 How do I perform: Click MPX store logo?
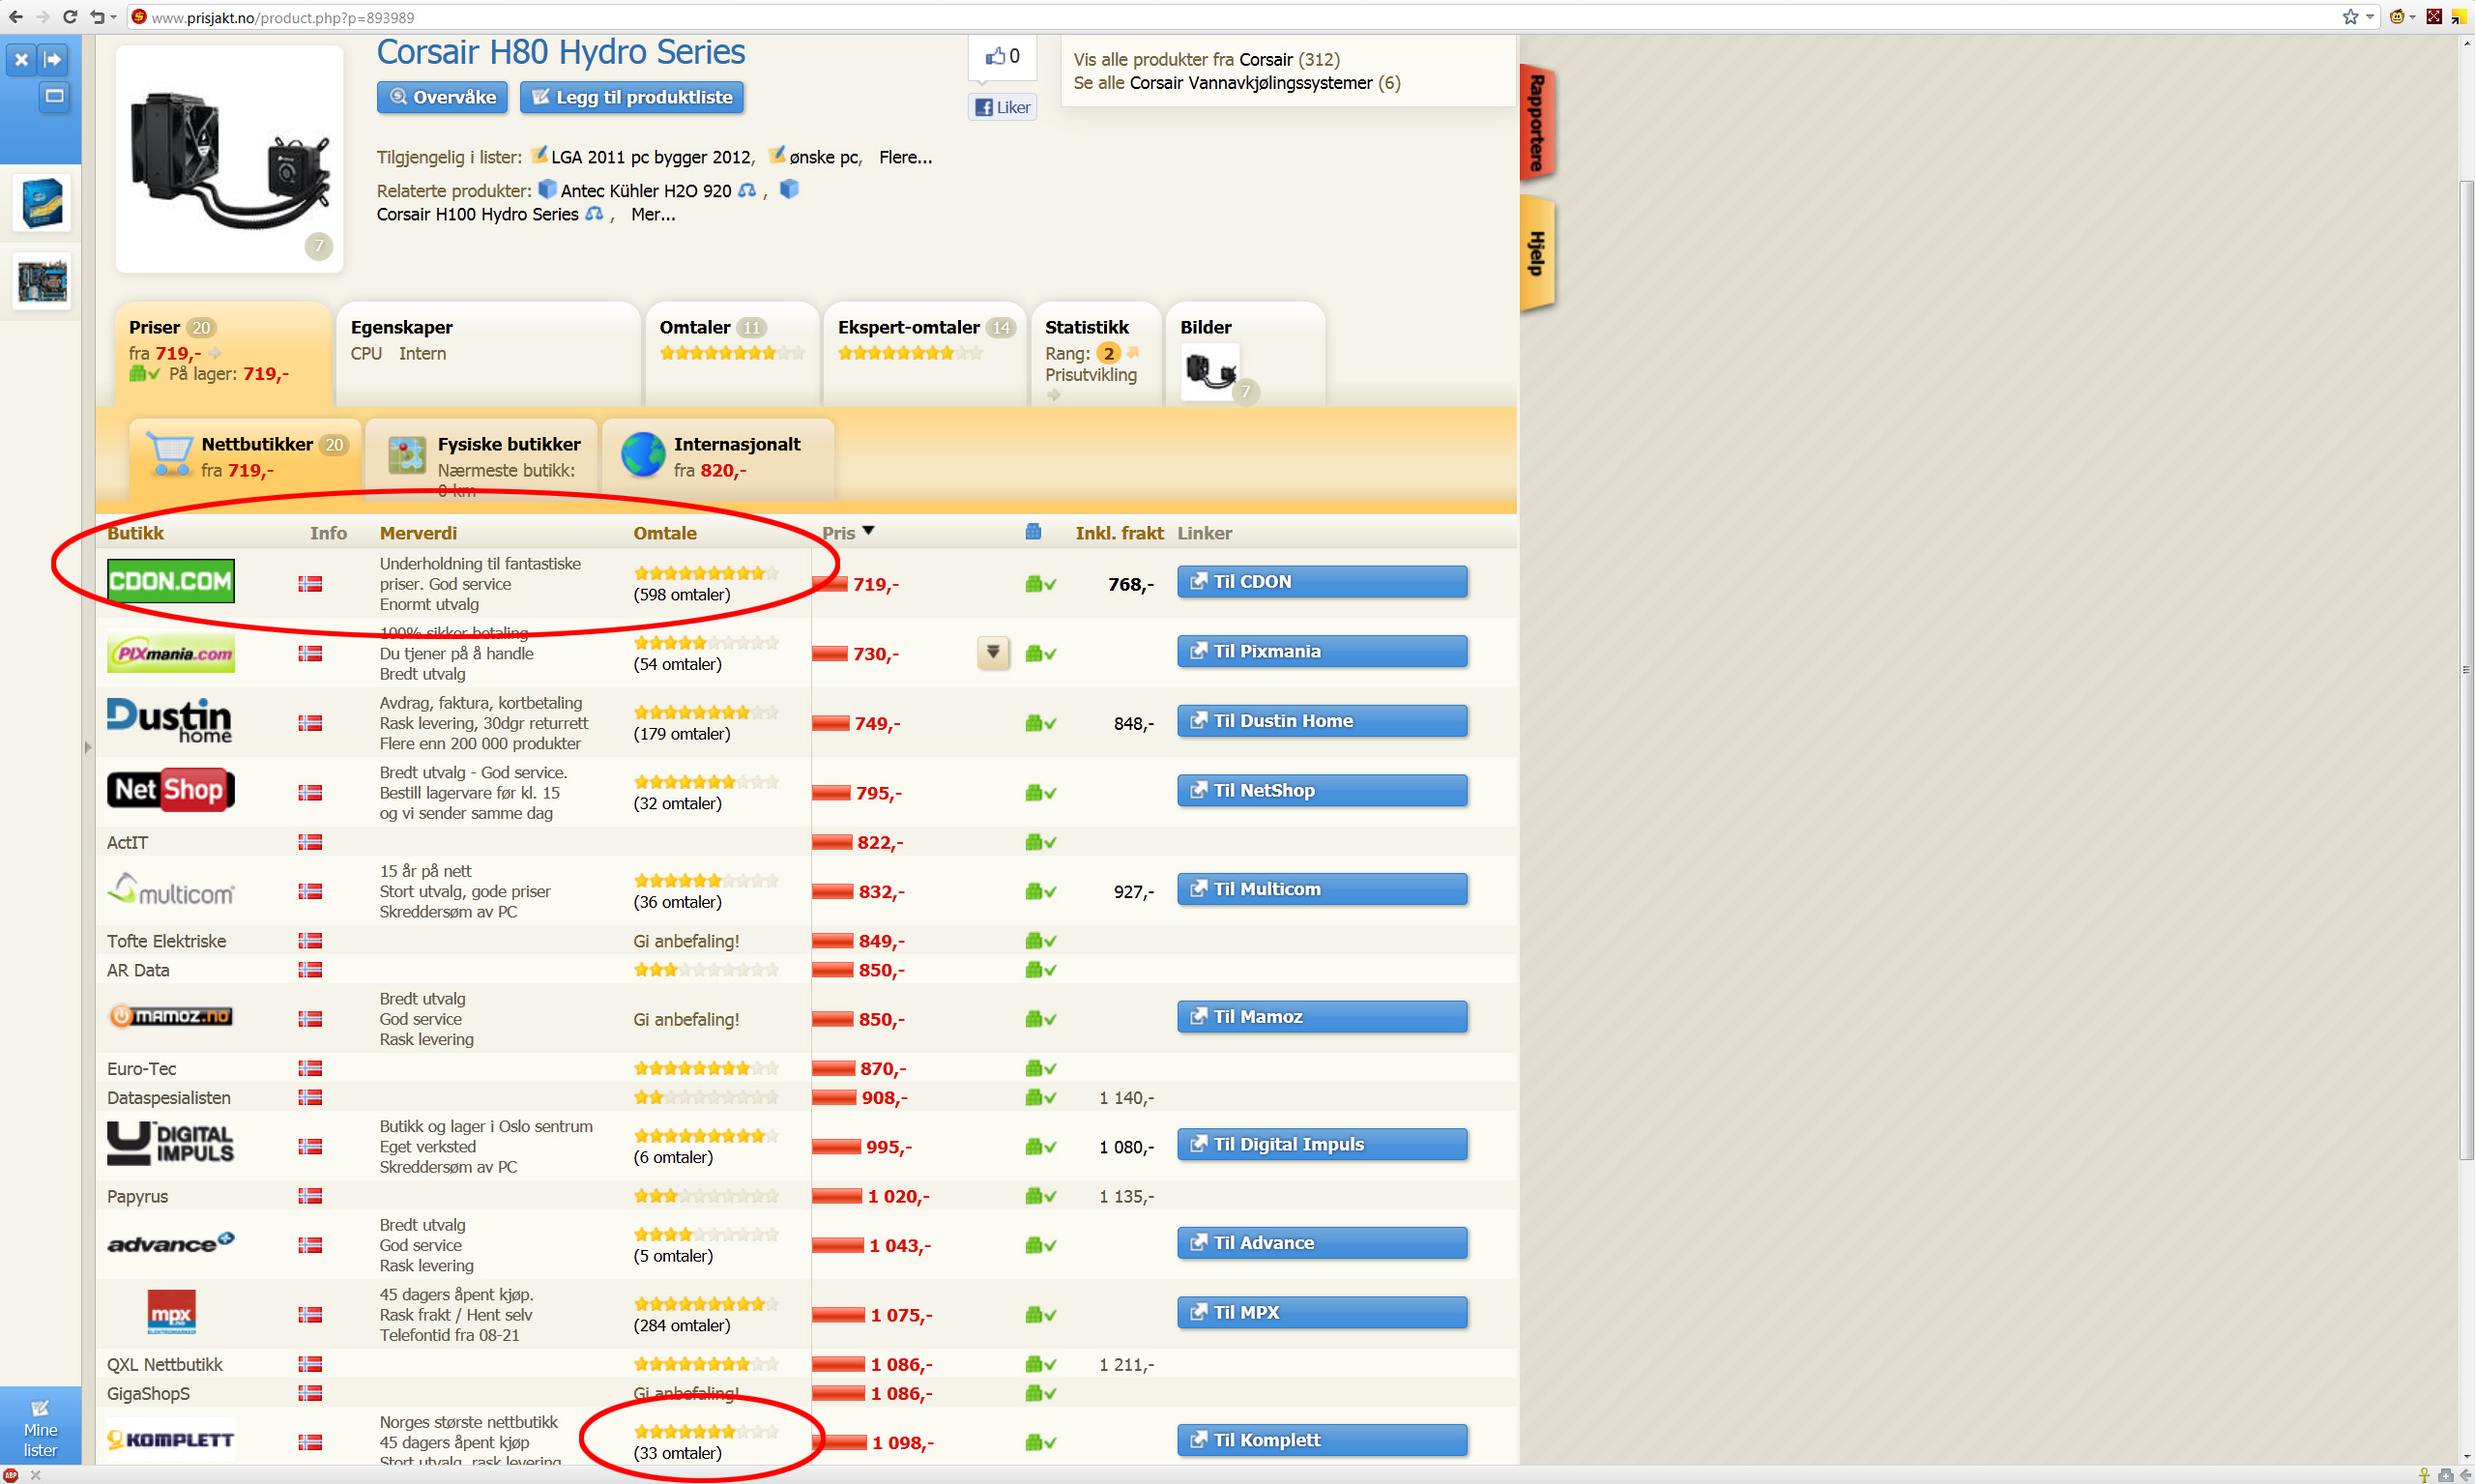171,1313
